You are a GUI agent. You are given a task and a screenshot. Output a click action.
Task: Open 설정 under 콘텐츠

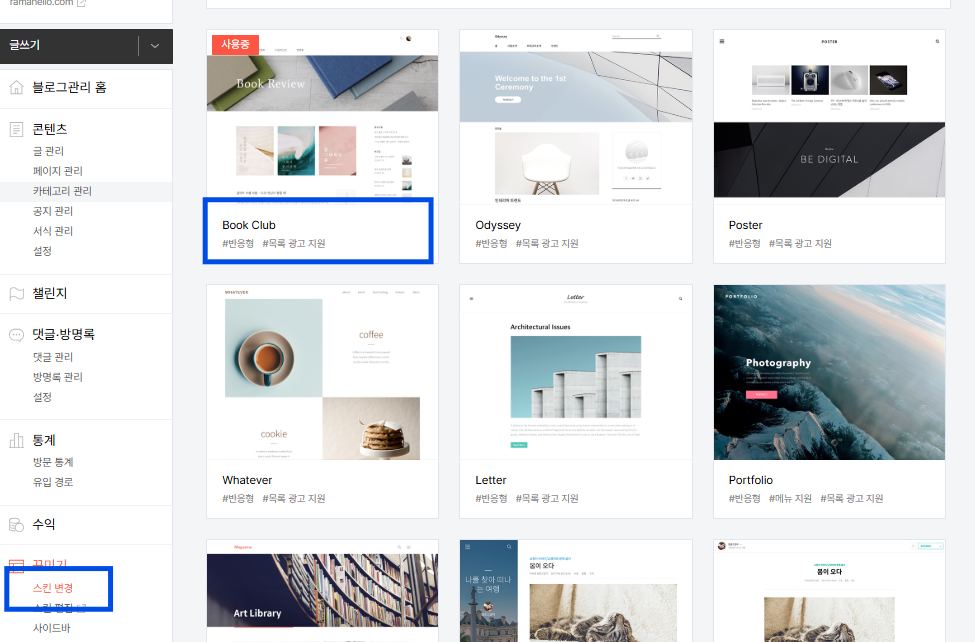point(42,251)
